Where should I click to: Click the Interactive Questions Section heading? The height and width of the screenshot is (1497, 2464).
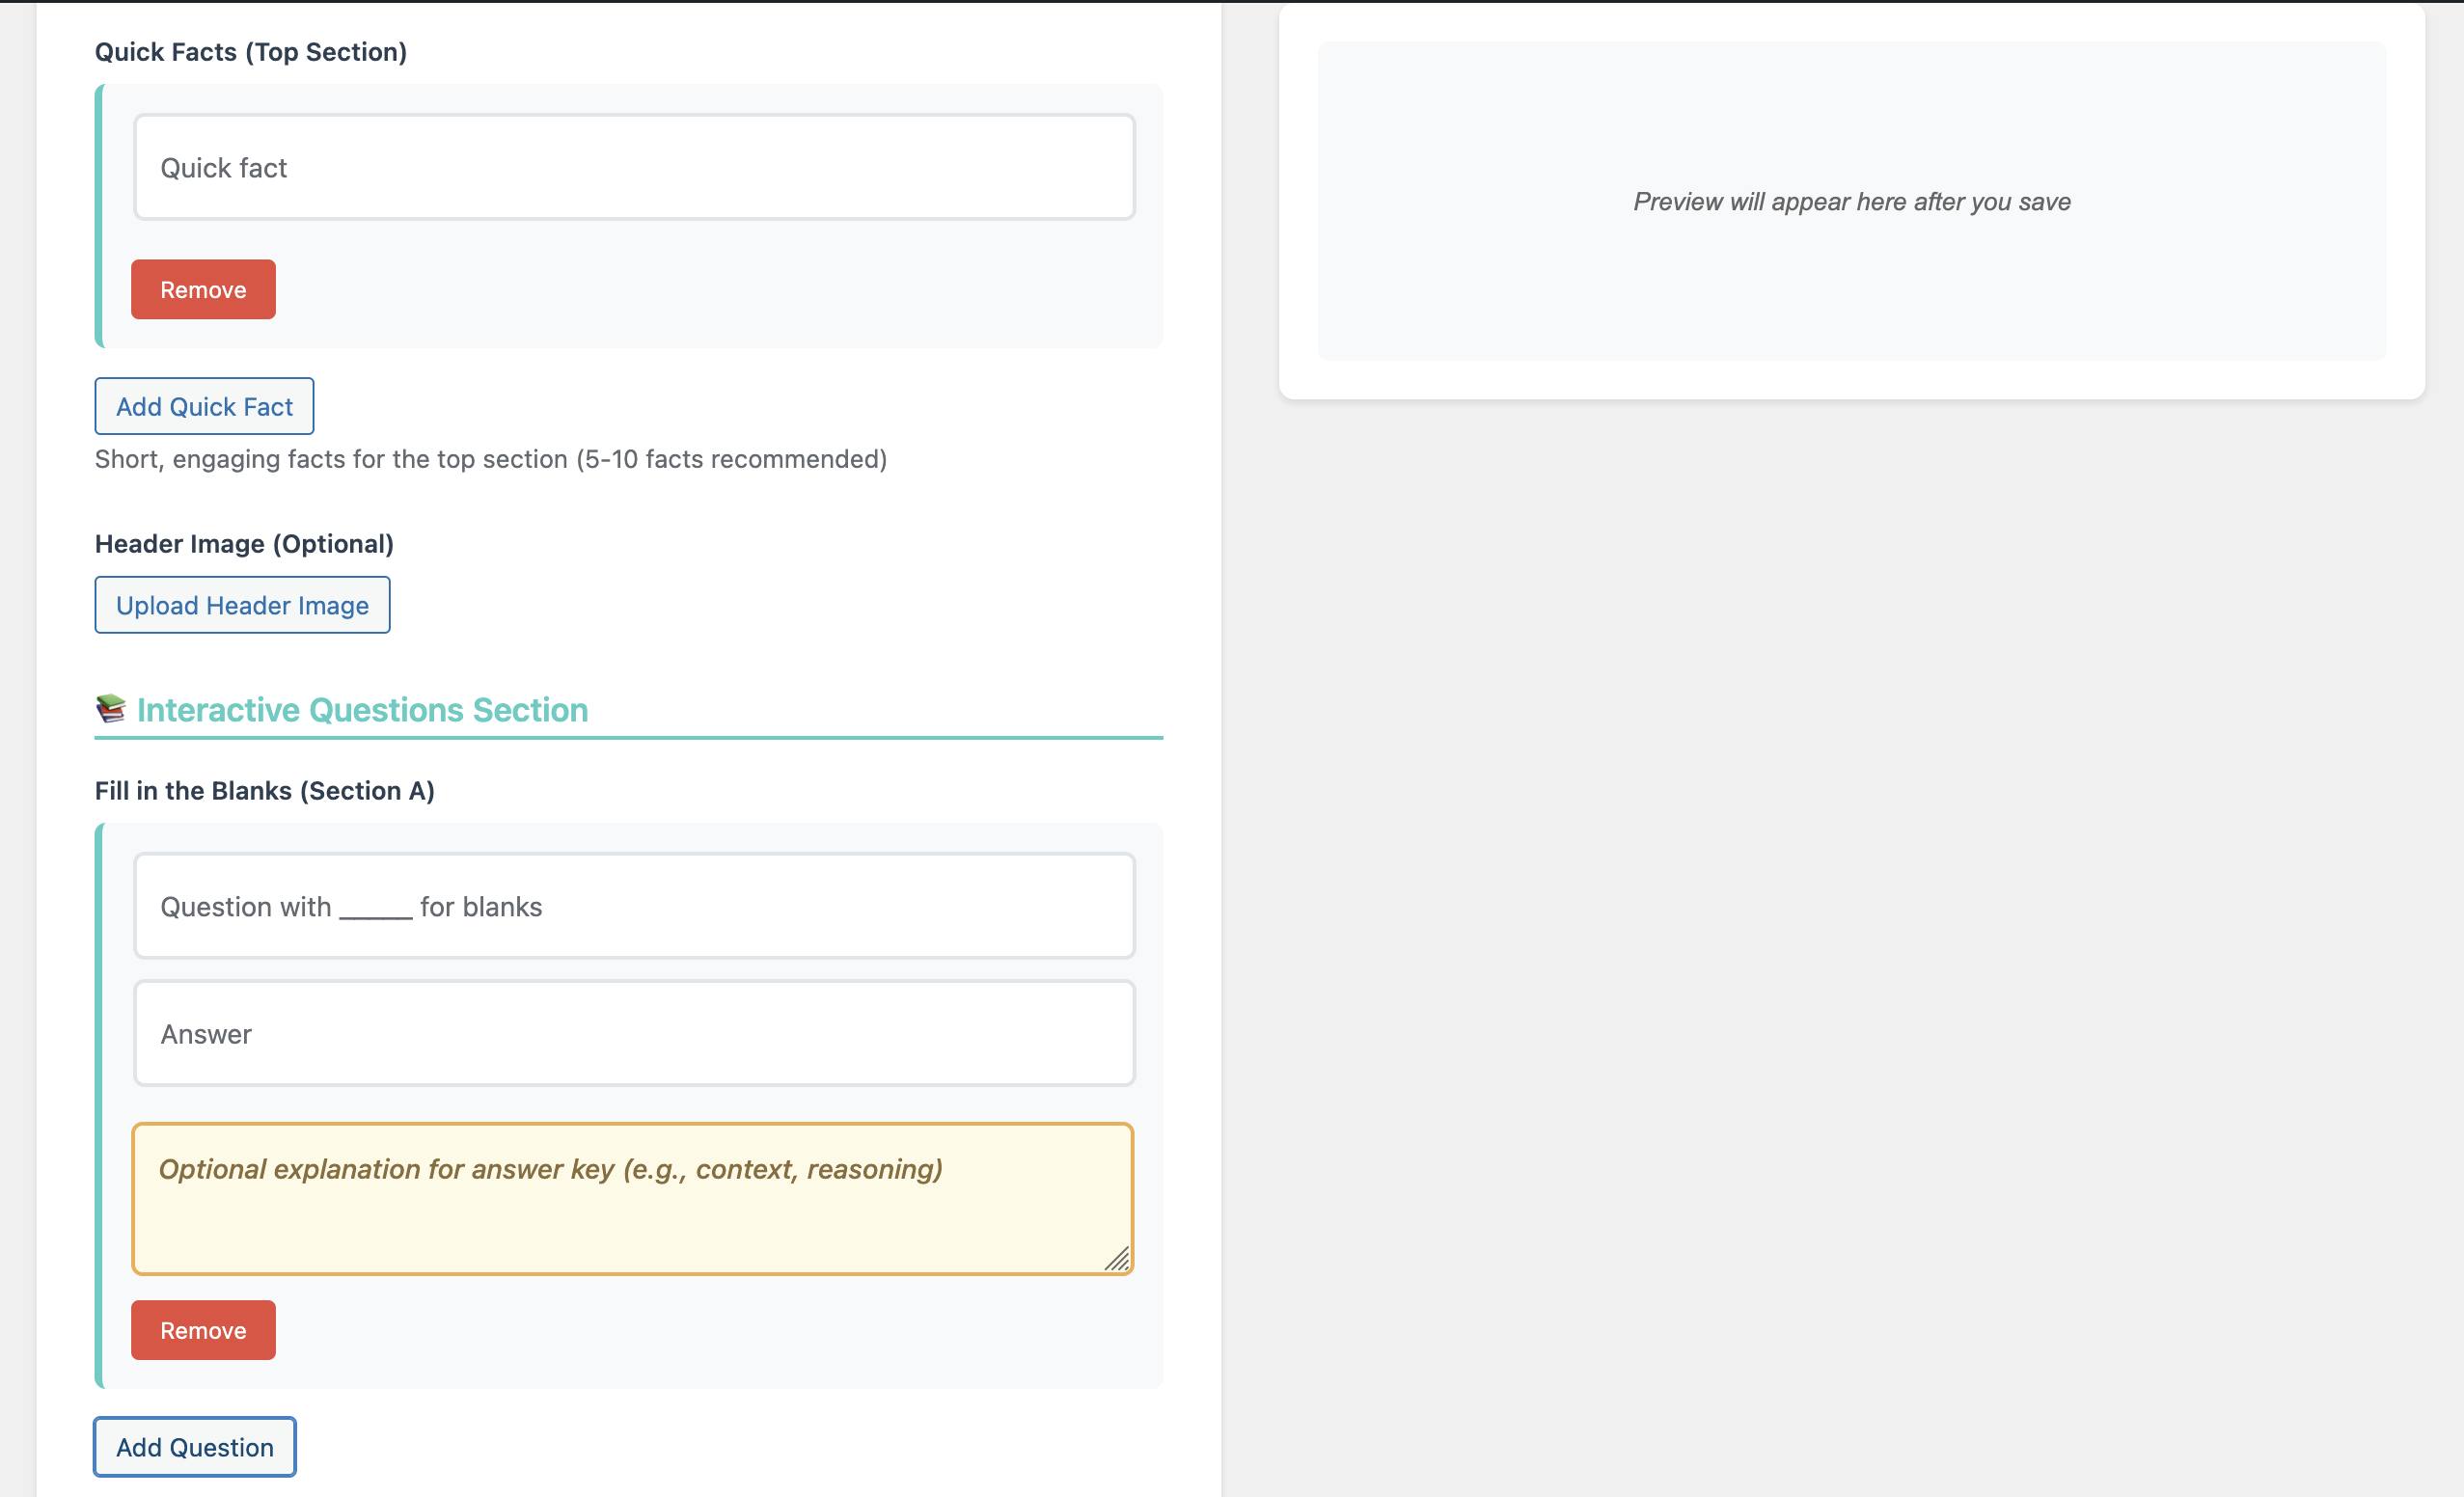(362, 709)
